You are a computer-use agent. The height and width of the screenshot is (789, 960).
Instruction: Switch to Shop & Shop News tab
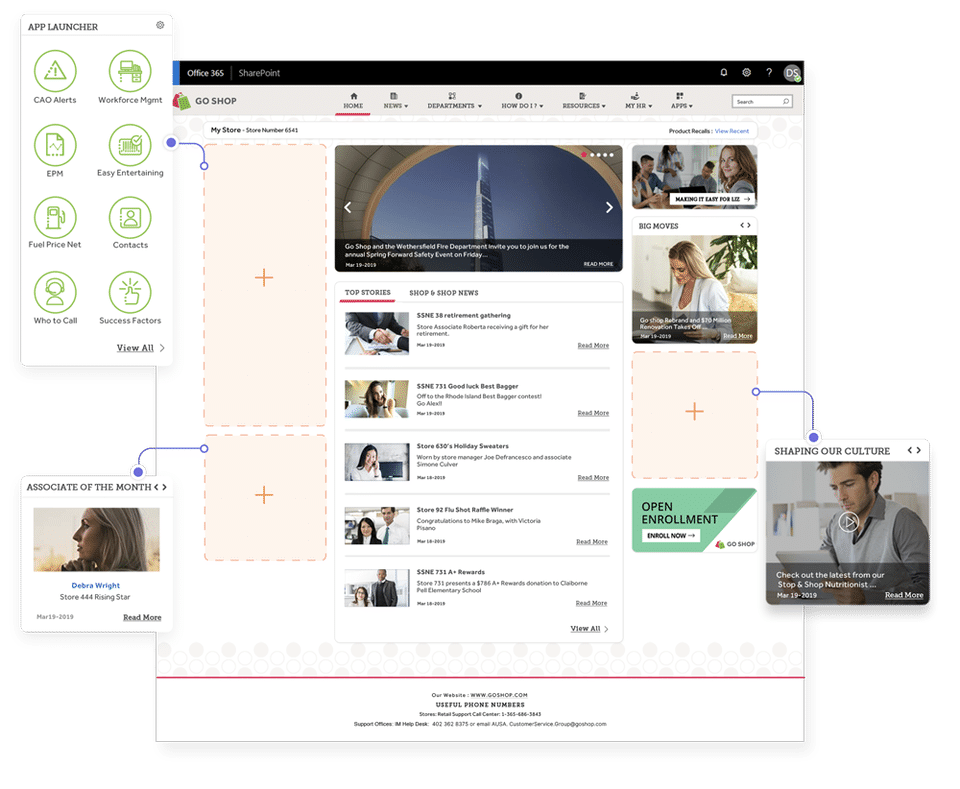pos(444,293)
